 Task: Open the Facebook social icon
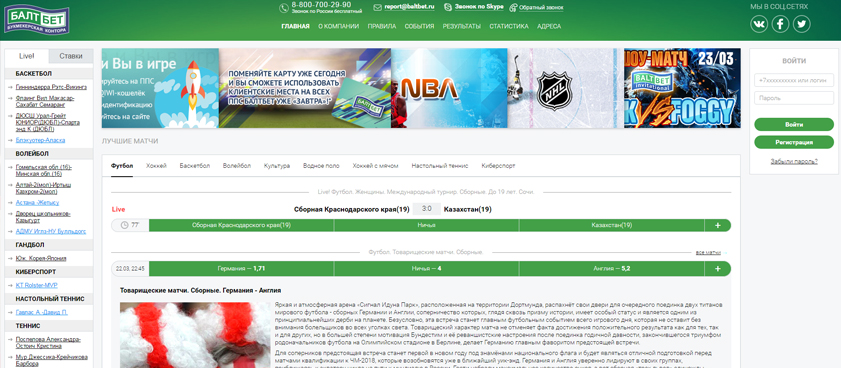click(780, 24)
